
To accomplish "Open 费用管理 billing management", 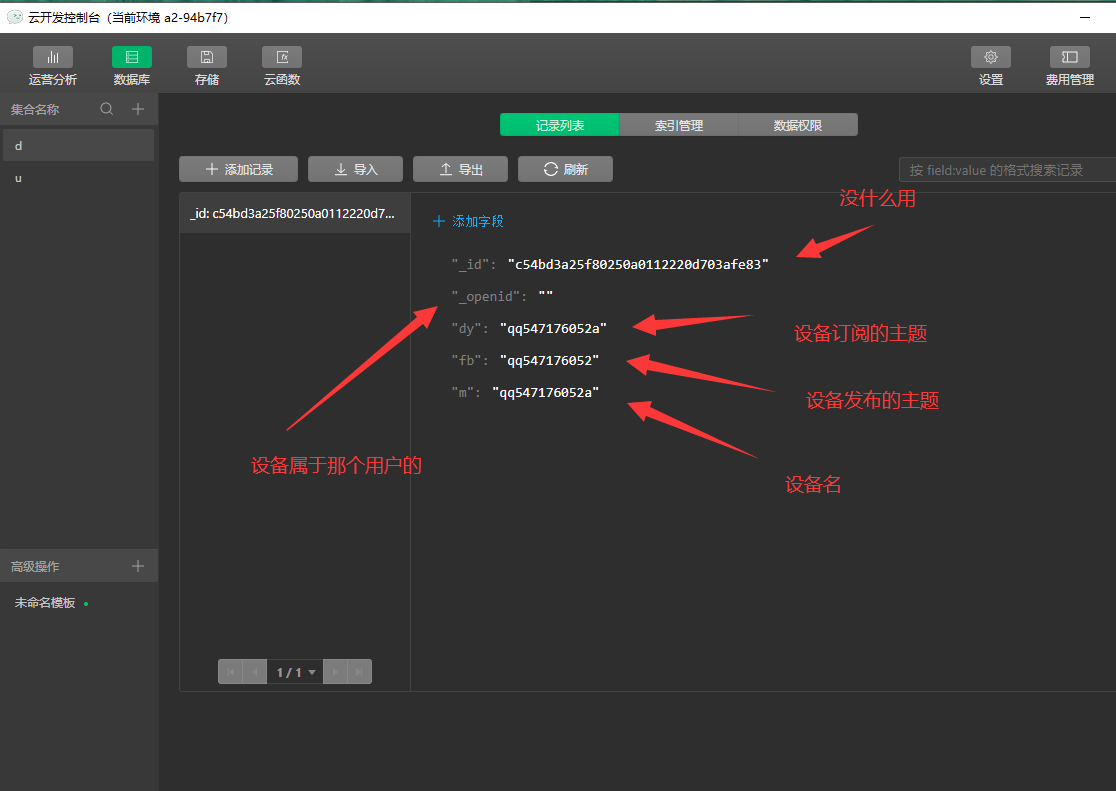I will (x=1069, y=66).
